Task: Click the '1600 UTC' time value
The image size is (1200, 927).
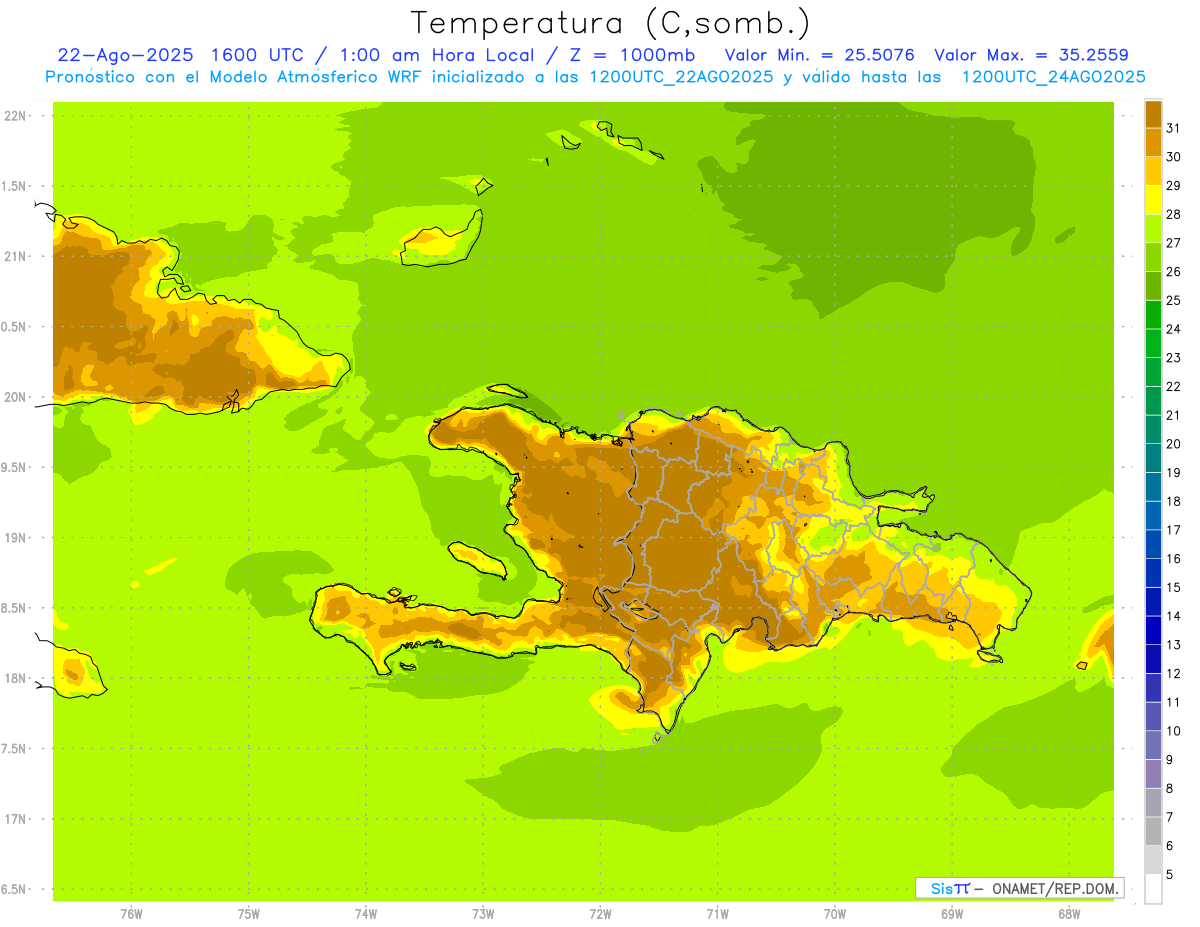Action: (x=255, y=55)
